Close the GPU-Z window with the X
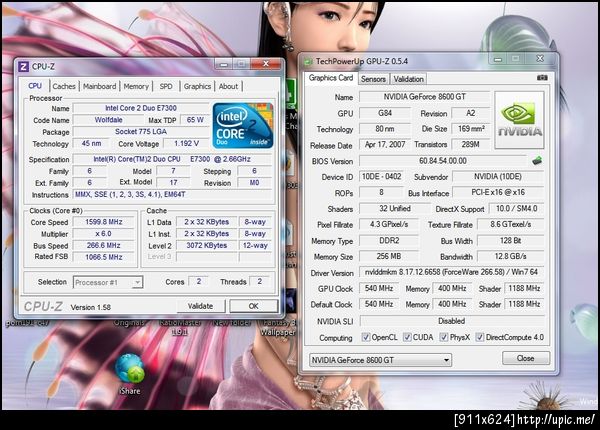600x430 pixels. (540, 59)
